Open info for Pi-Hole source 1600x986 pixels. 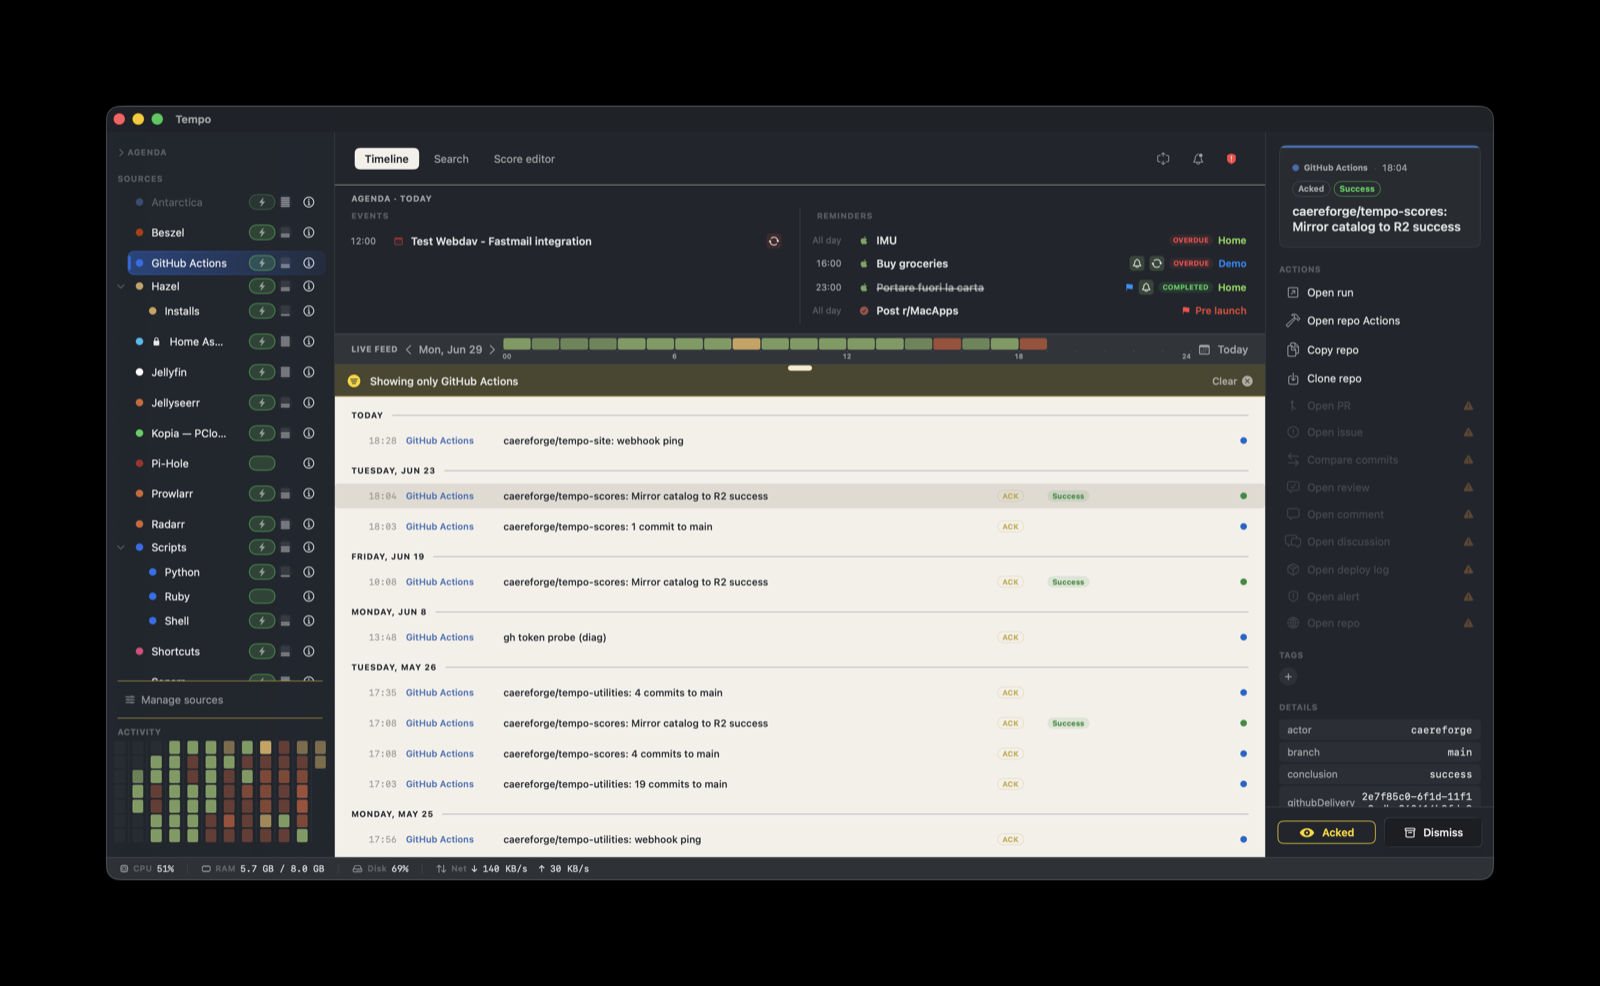[x=309, y=463]
